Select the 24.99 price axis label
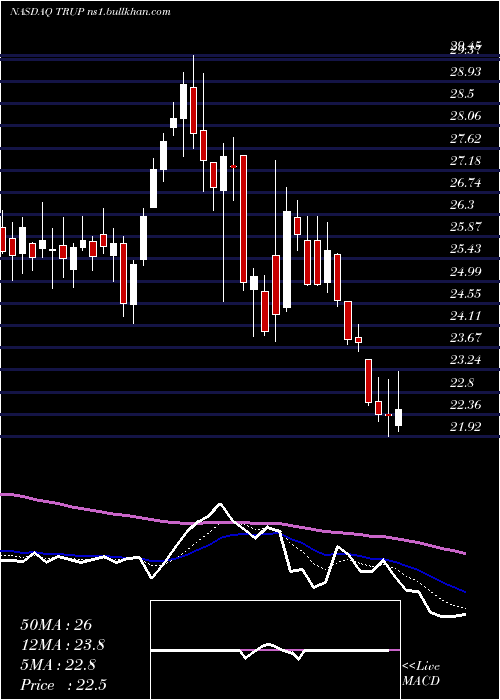The image size is (500, 700). [x=466, y=271]
